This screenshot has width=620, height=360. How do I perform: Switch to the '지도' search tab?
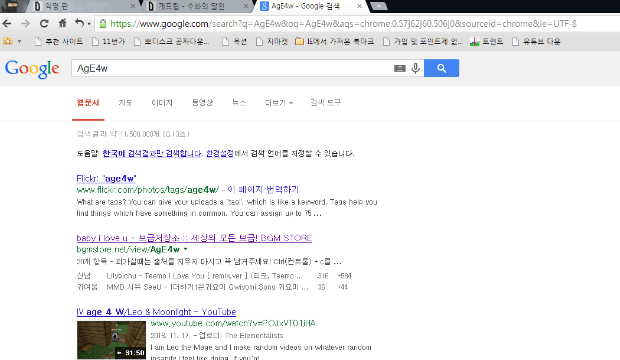tap(125, 103)
